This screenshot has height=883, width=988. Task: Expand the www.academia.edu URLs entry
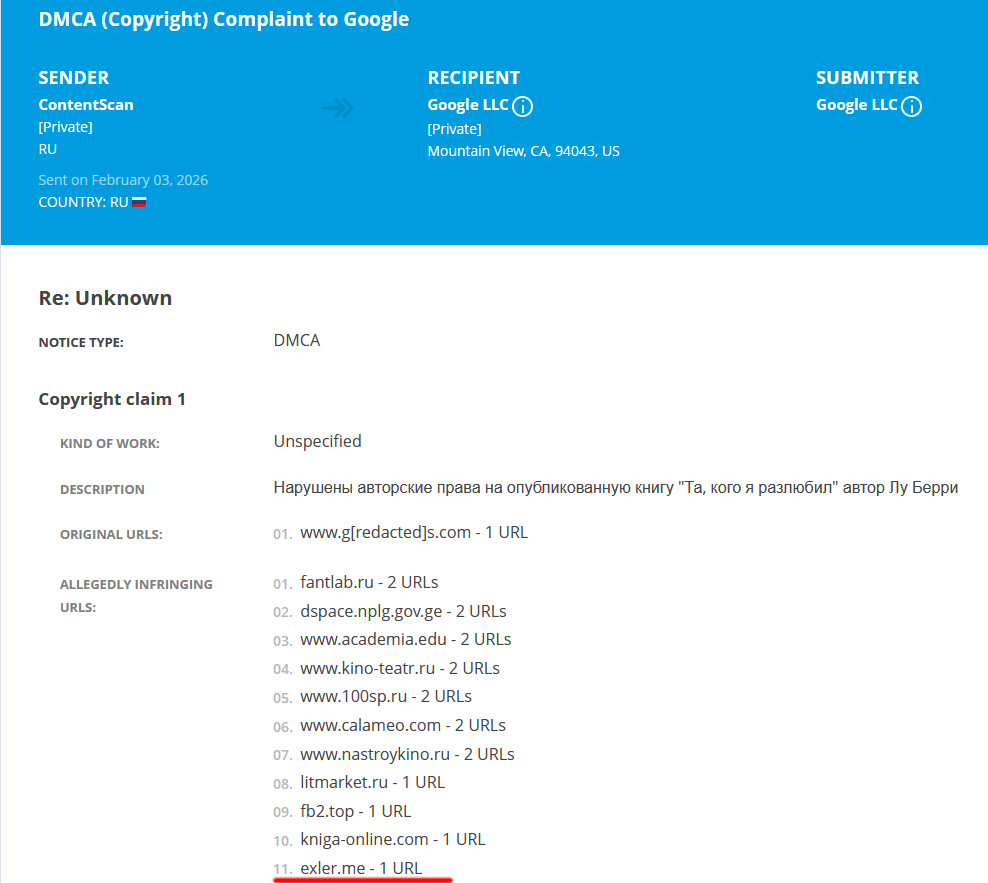[405, 639]
